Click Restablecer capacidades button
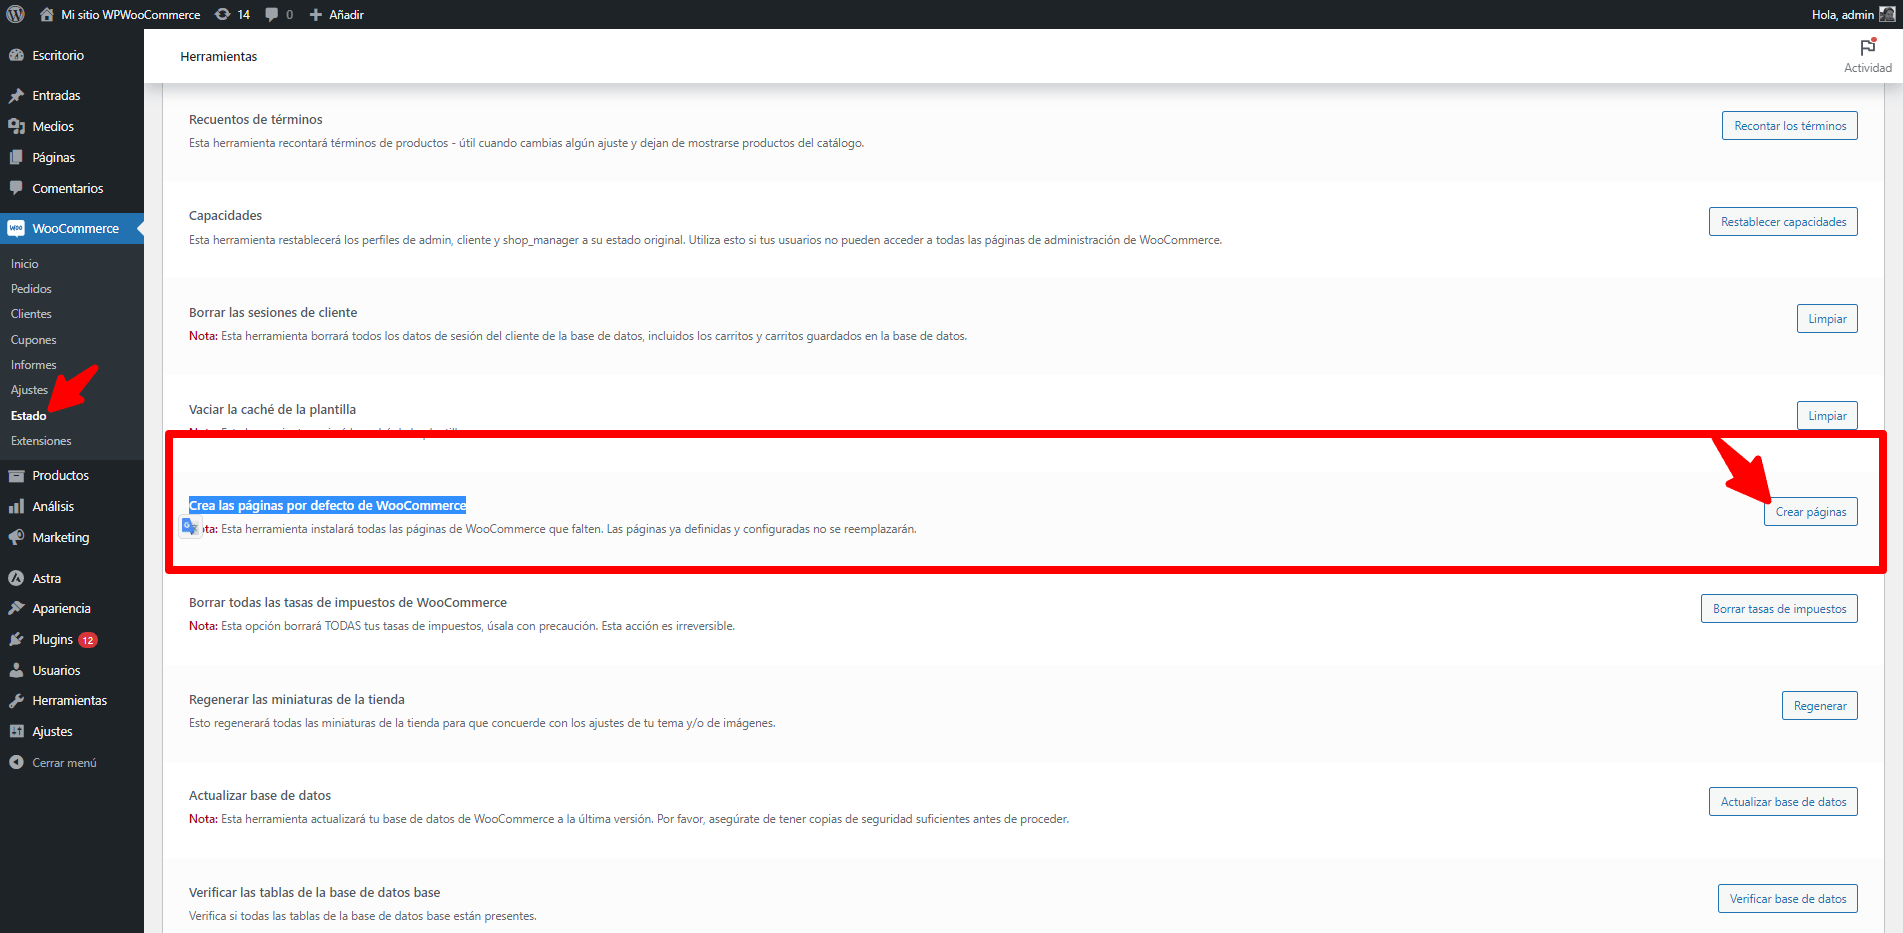This screenshot has width=1903, height=933. click(1783, 222)
